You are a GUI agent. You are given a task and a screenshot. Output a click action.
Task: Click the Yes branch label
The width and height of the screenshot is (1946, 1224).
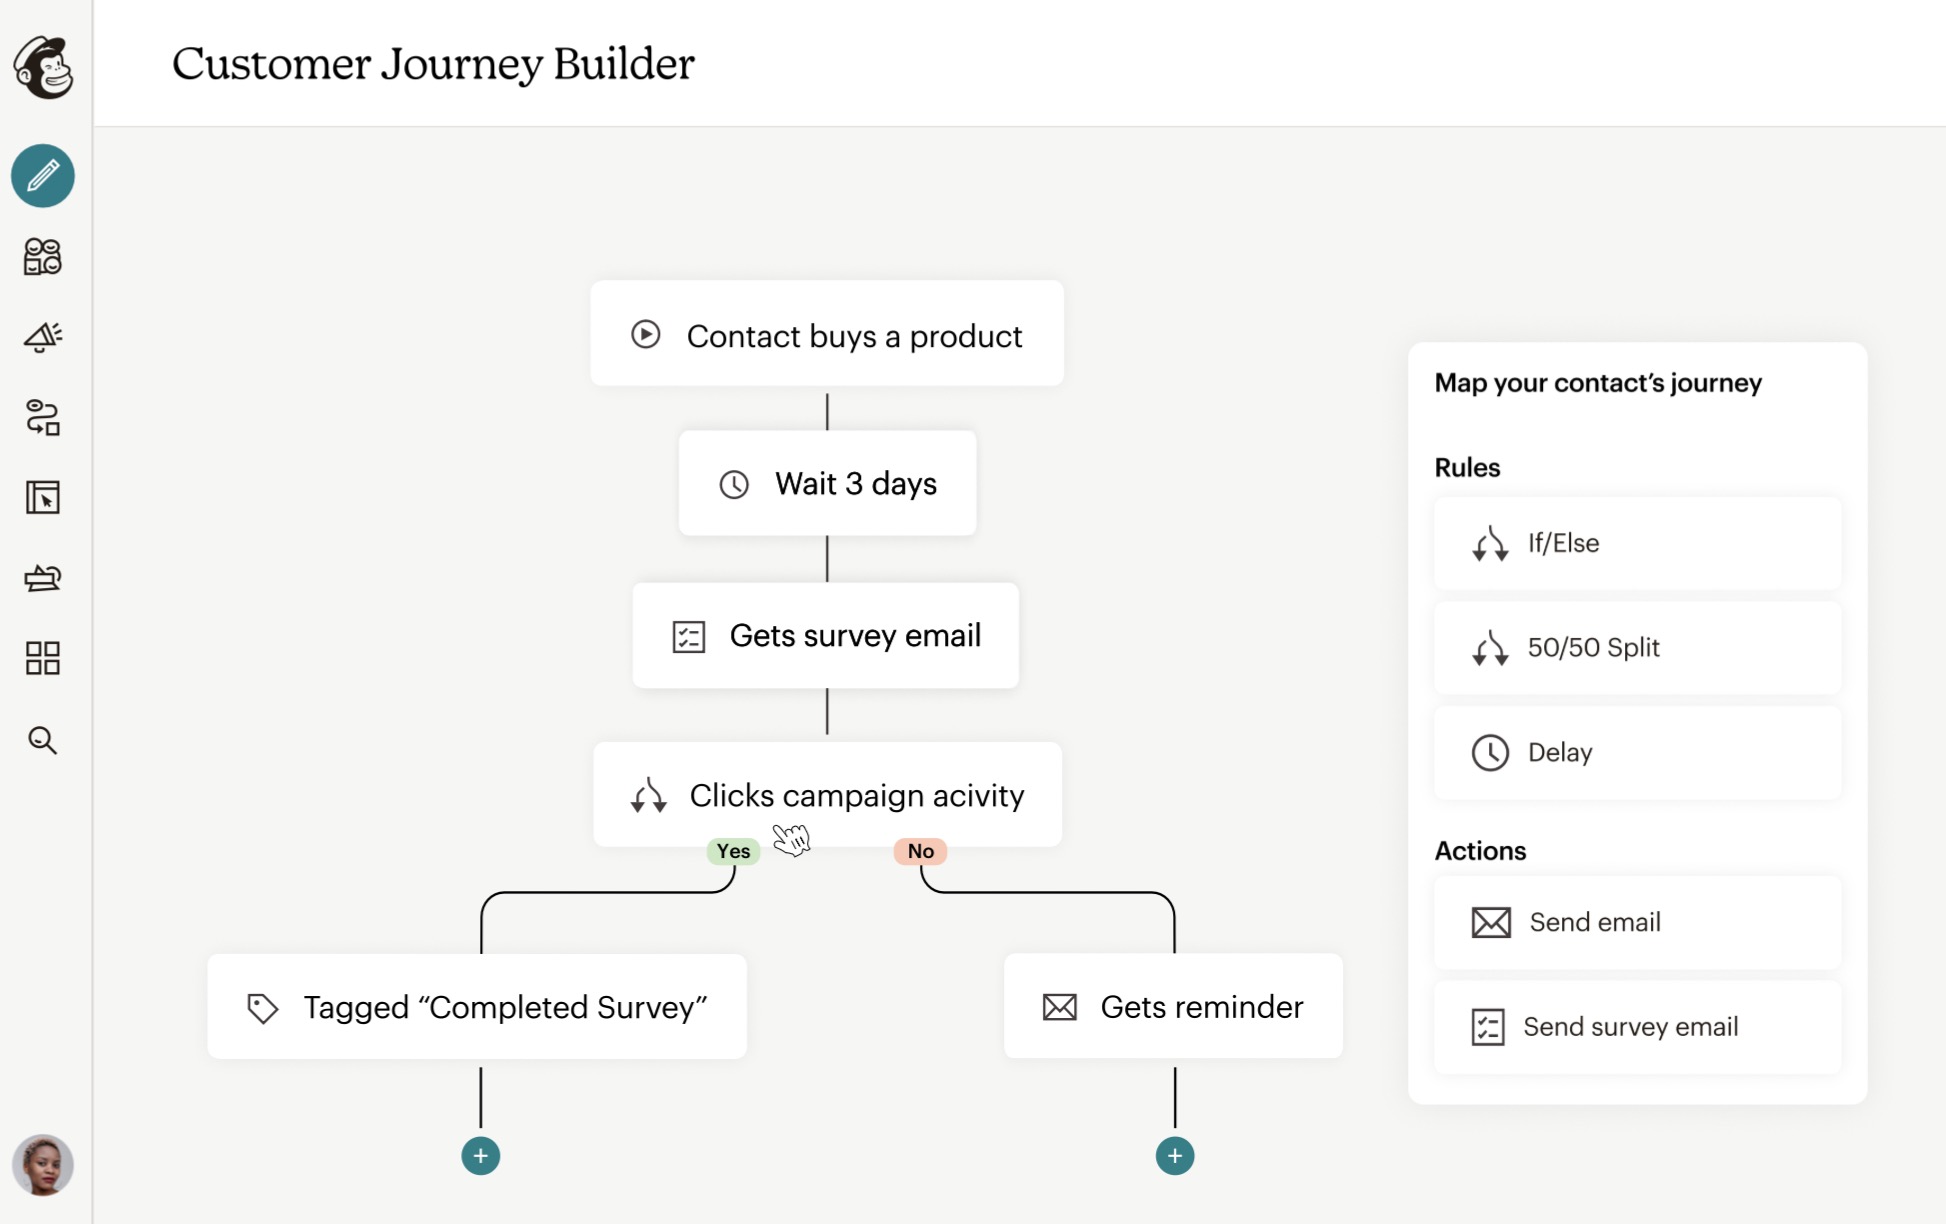point(733,851)
